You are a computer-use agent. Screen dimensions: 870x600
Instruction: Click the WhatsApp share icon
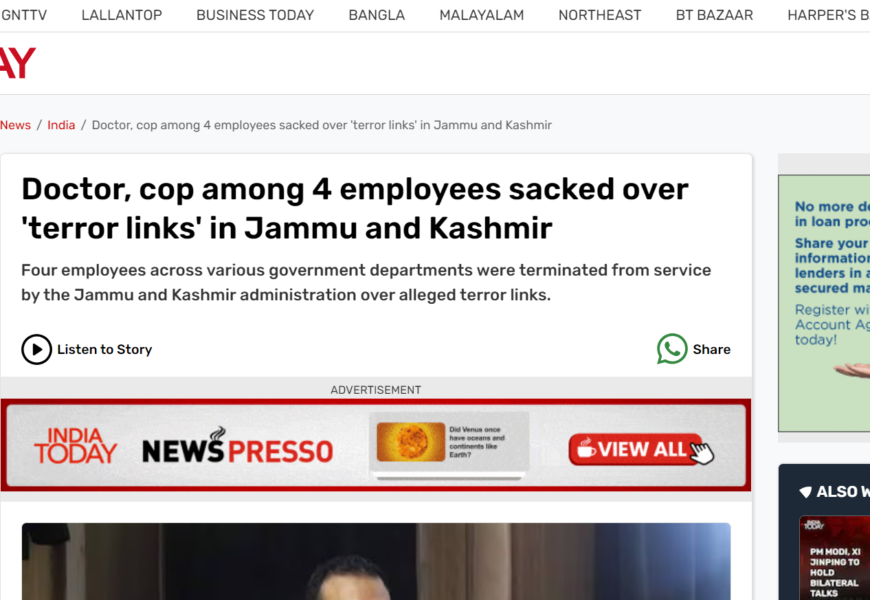[x=672, y=349]
